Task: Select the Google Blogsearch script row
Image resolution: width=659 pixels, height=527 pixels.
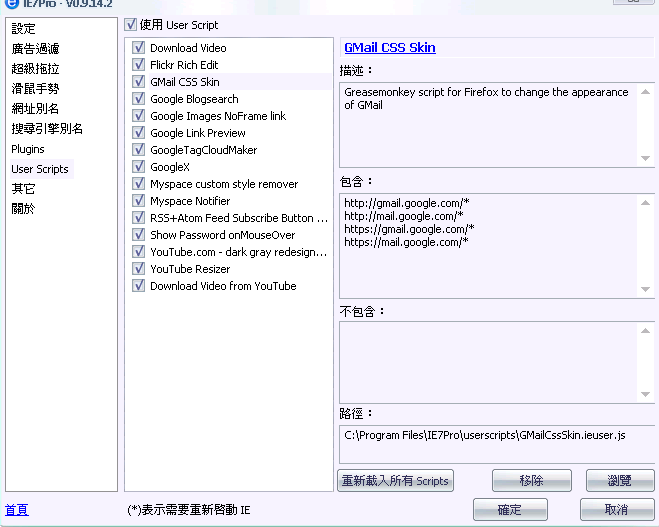Action: pyautogui.click(x=194, y=99)
